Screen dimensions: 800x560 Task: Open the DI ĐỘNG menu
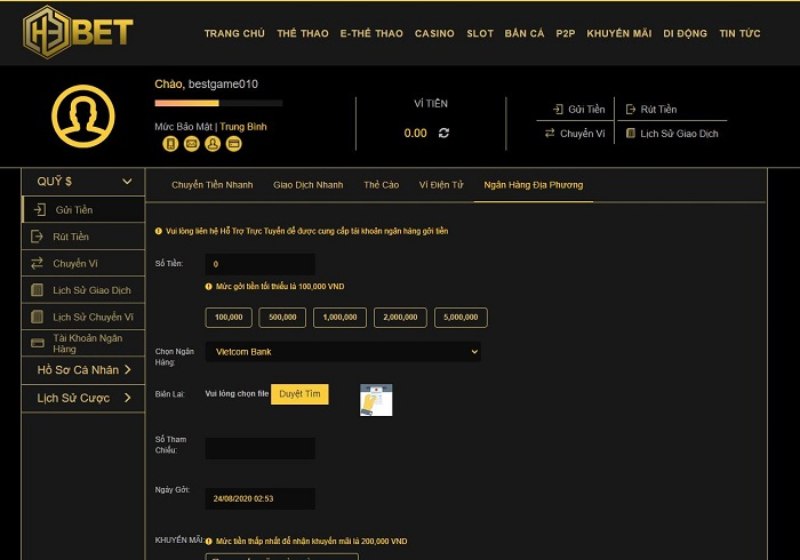point(685,34)
